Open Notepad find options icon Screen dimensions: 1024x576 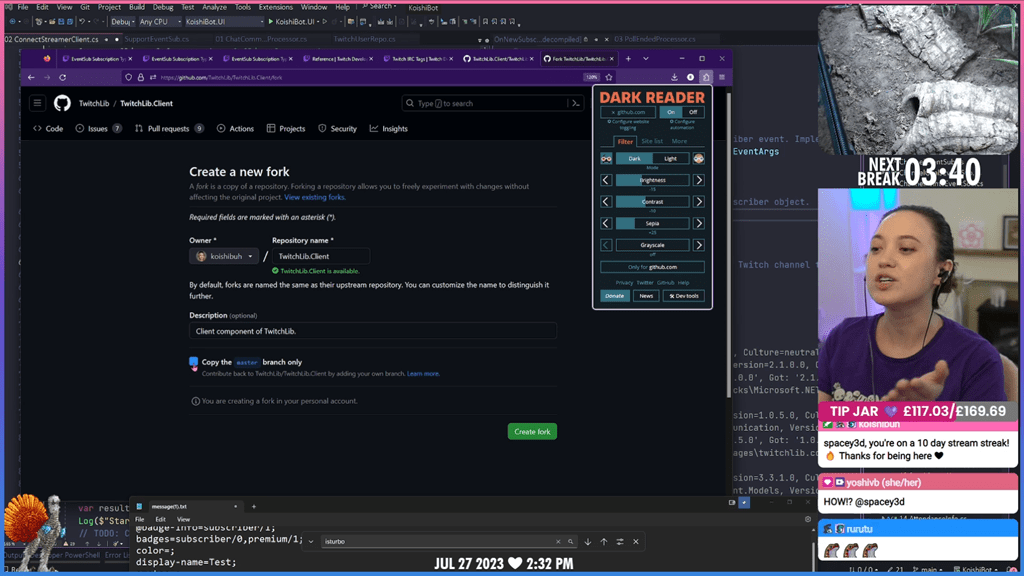coord(620,541)
